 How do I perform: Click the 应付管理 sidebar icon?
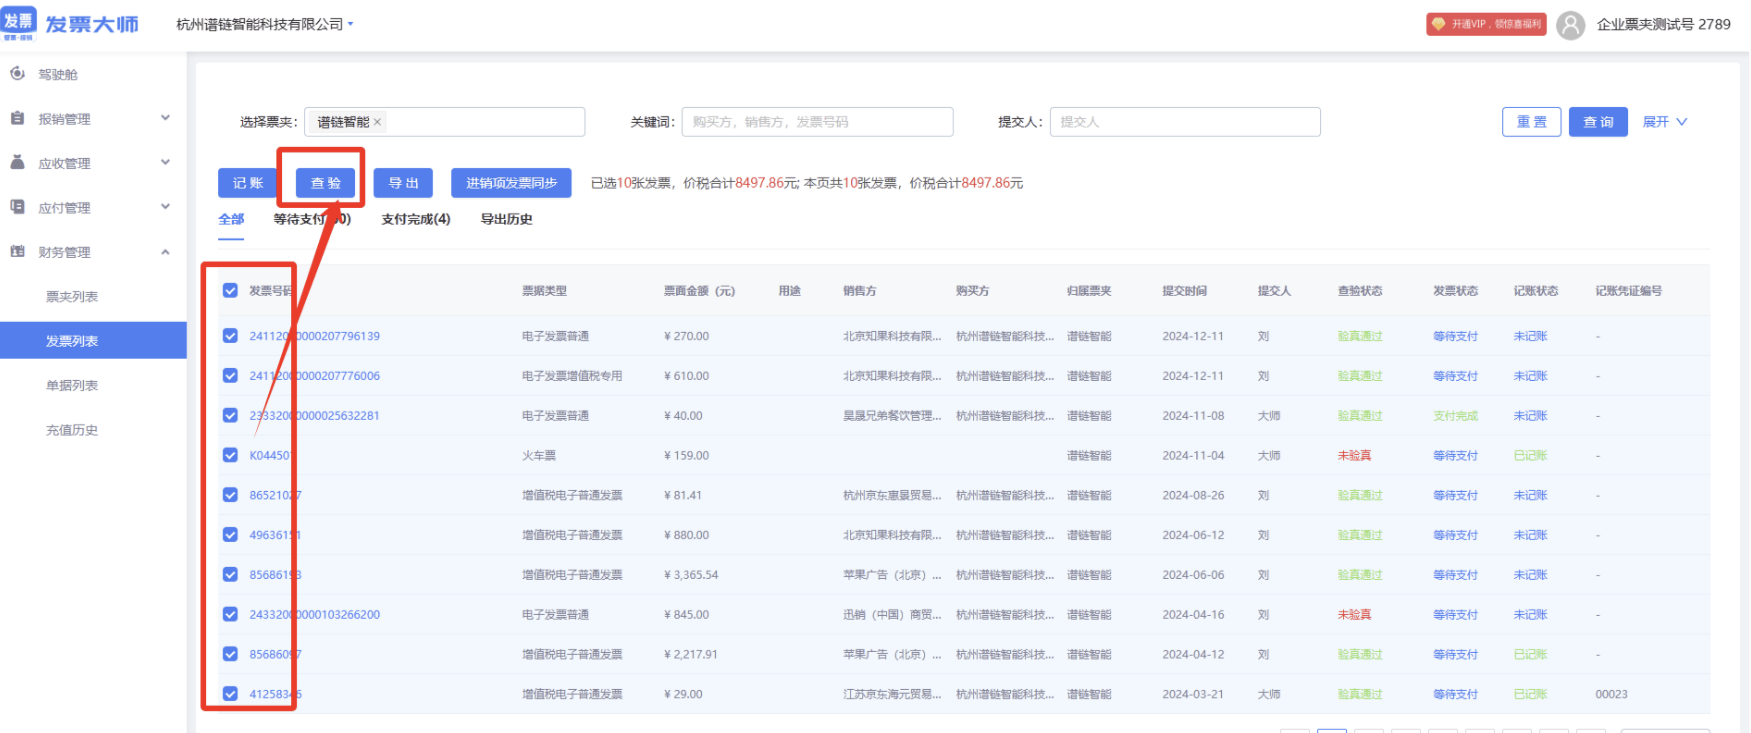pyautogui.click(x=17, y=207)
